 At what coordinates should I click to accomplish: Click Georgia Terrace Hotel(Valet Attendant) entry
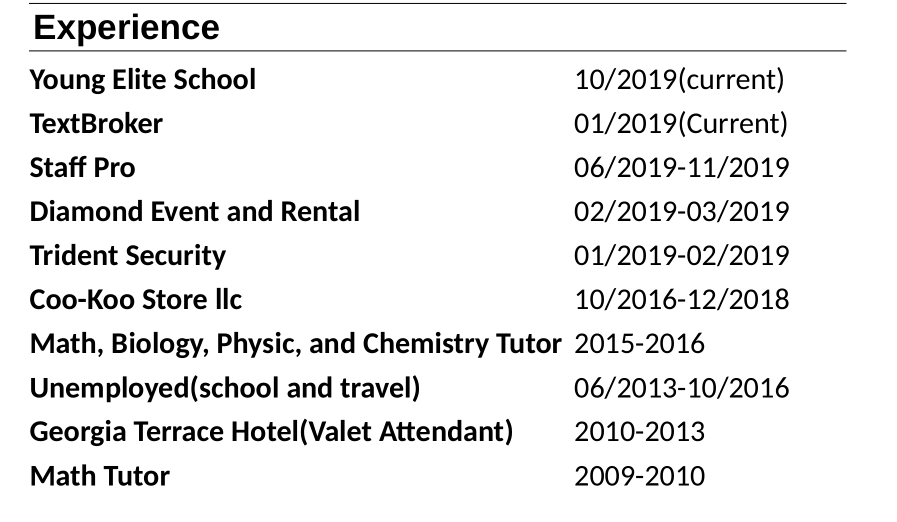click(271, 432)
